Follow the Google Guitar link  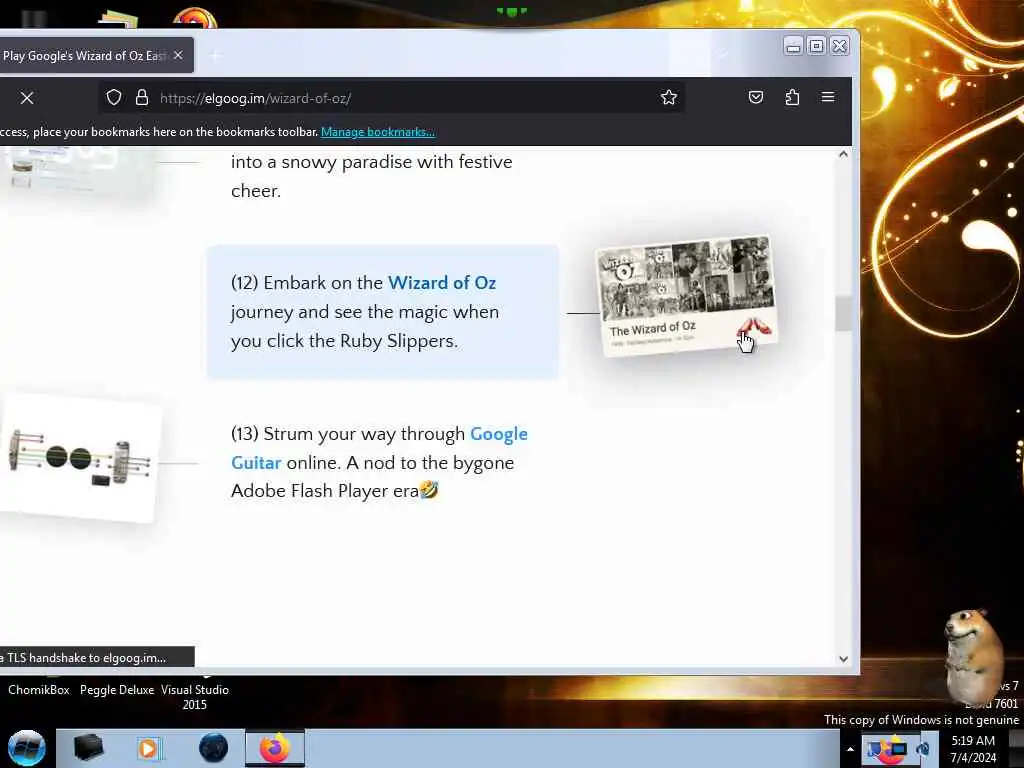[379, 448]
